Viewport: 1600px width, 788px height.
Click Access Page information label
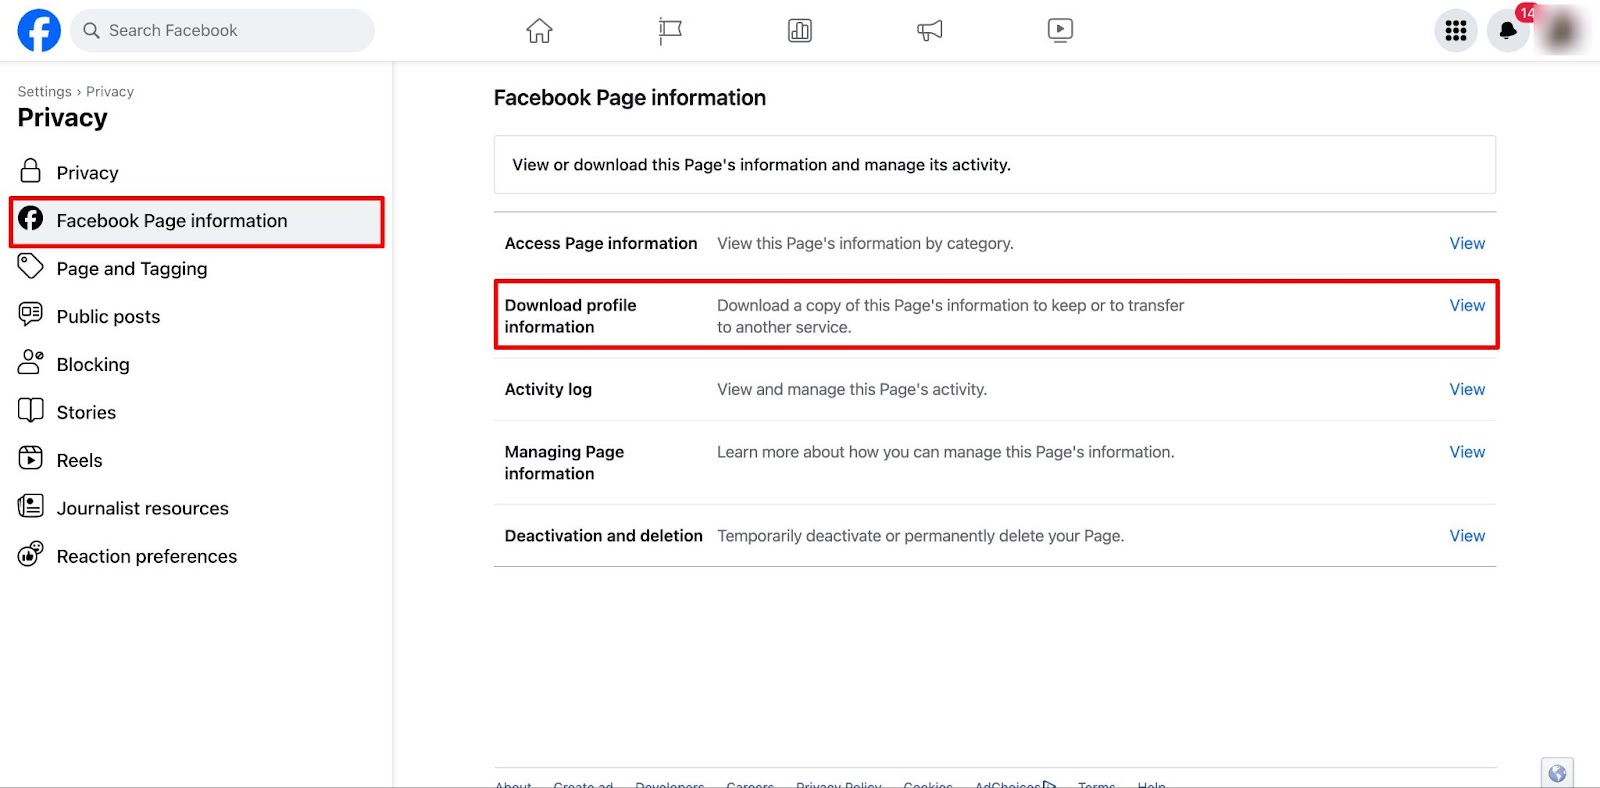coord(601,243)
